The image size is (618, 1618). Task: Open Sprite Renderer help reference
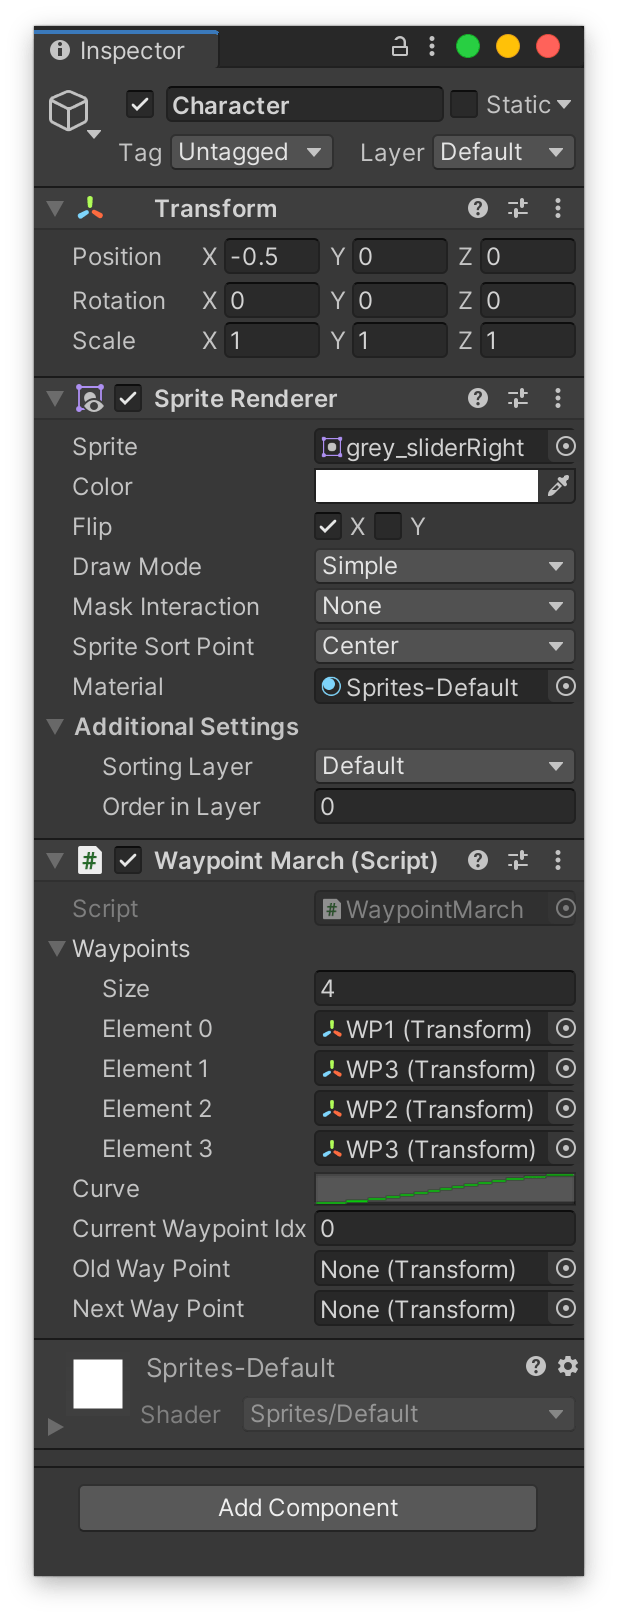[478, 398]
